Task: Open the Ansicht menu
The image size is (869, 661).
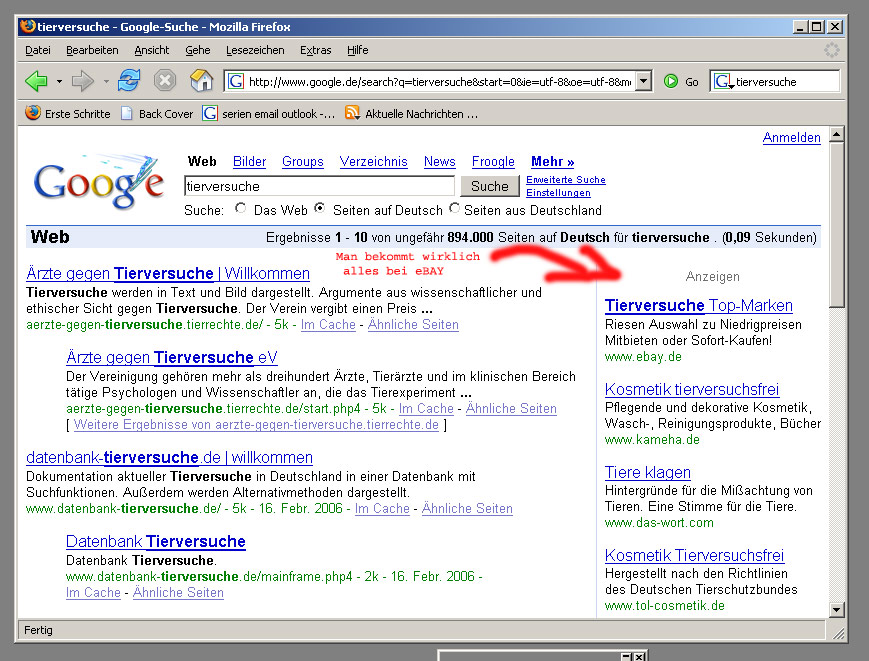Action: pos(151,50)
